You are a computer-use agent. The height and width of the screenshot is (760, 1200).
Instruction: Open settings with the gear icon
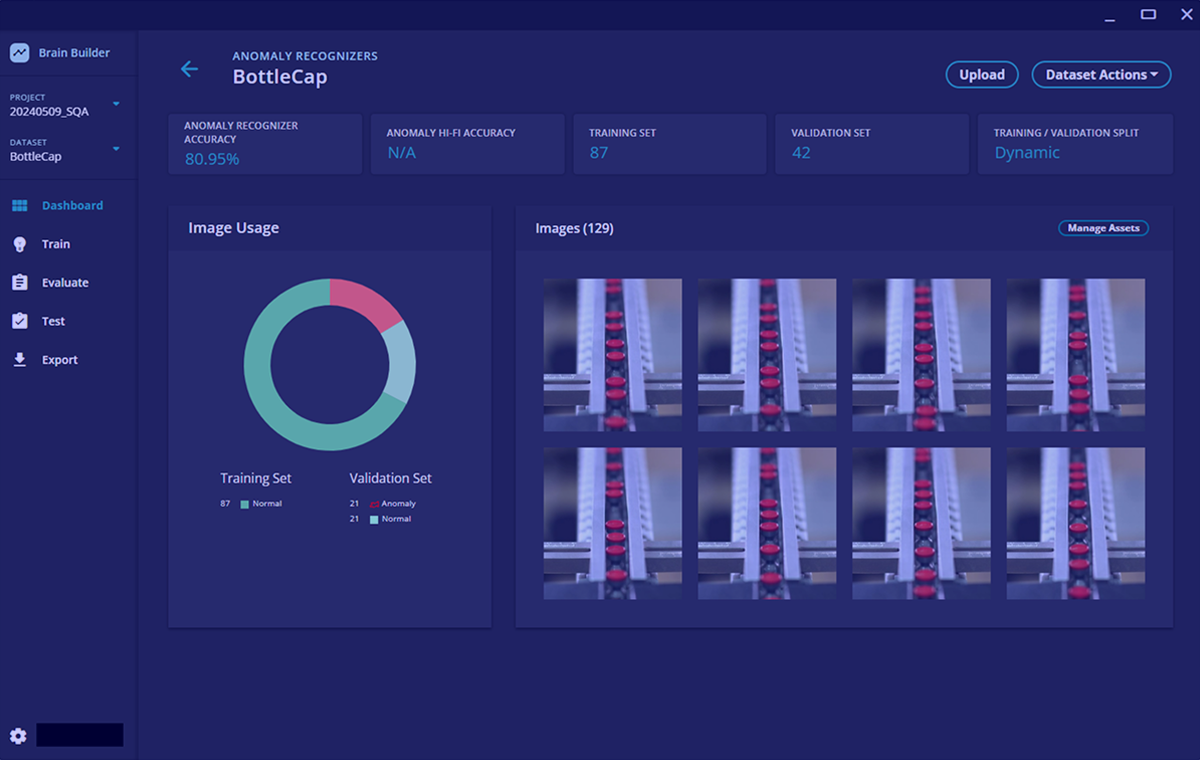click(x=18, y=736)
